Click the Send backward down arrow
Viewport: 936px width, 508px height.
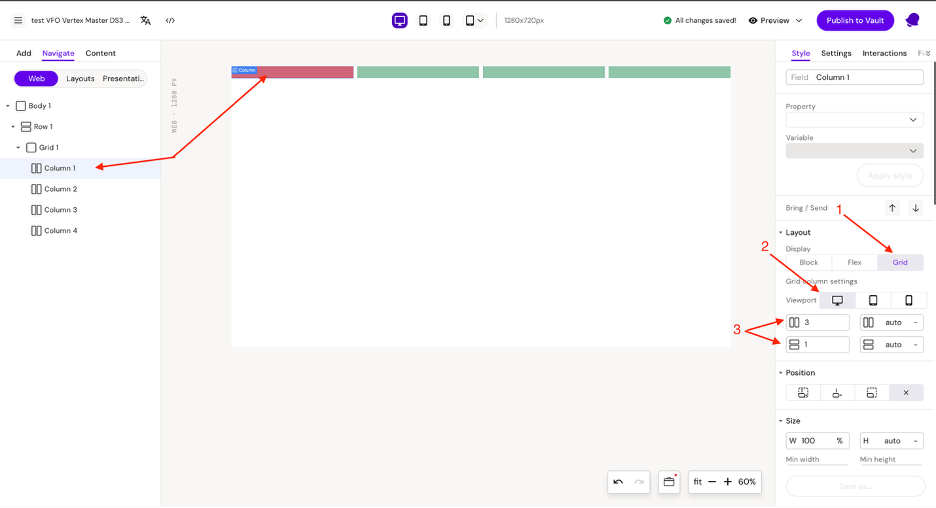click(915, 208)
